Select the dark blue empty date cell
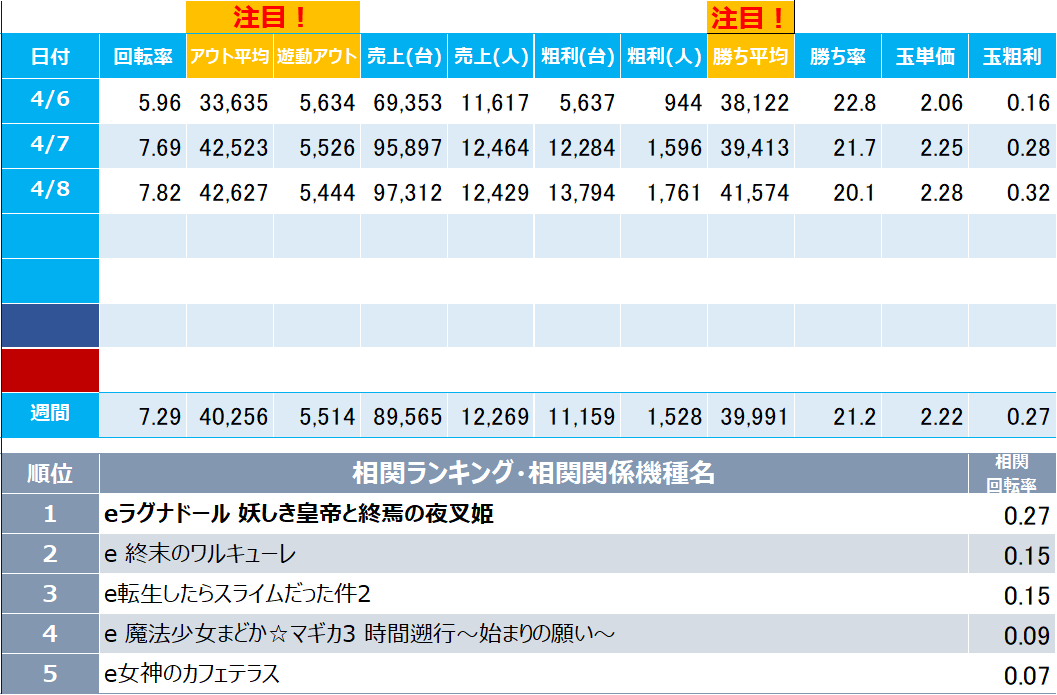 [50, 325]
